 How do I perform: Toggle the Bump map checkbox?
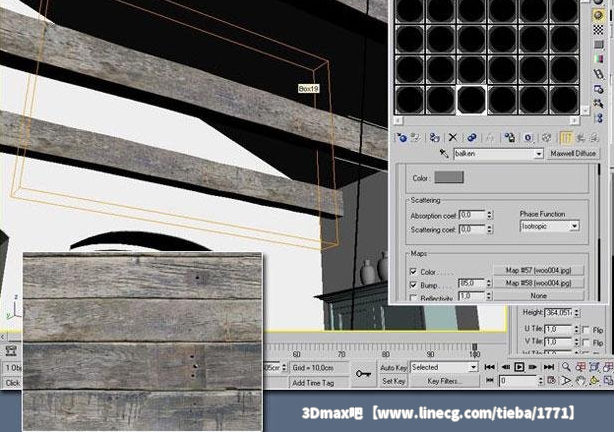(x=412, y=284)
